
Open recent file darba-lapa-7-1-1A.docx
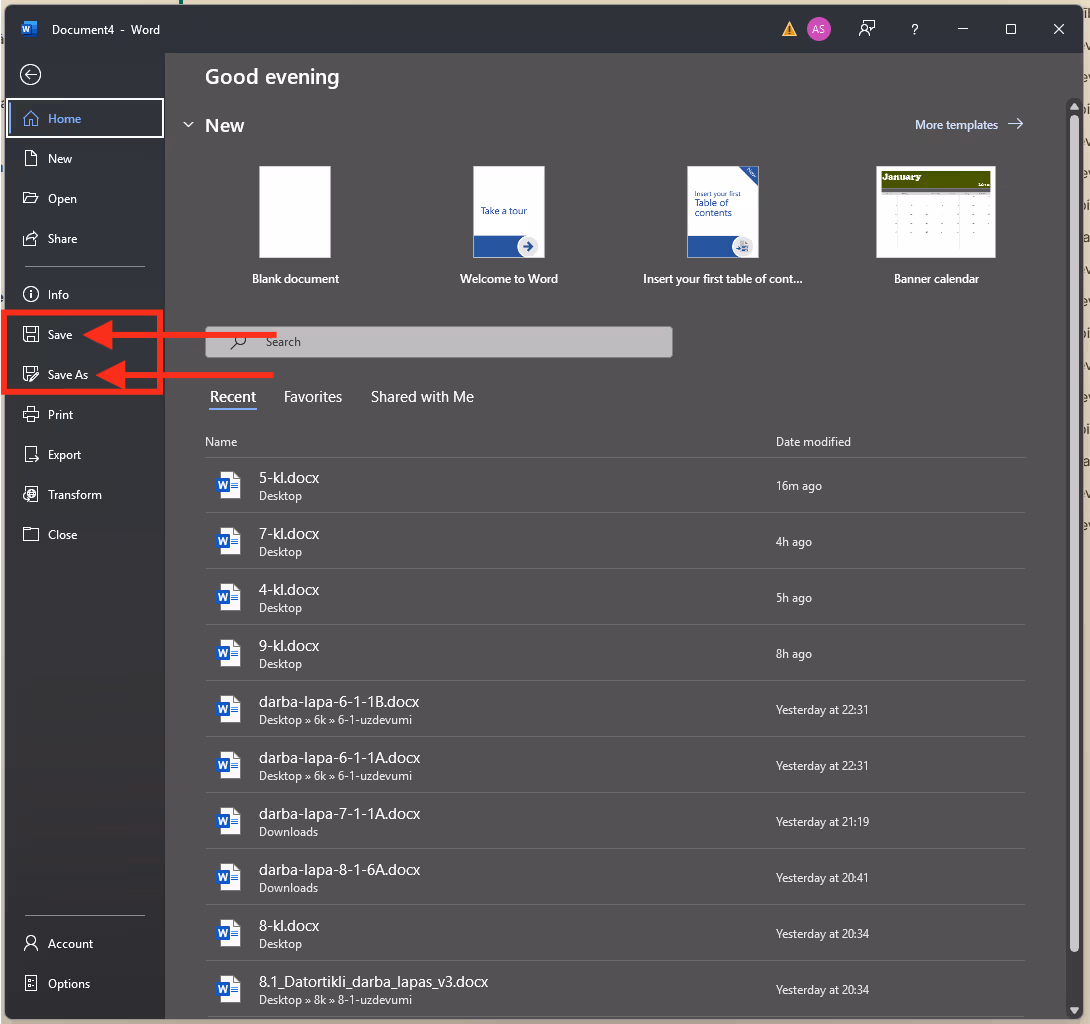339,814
